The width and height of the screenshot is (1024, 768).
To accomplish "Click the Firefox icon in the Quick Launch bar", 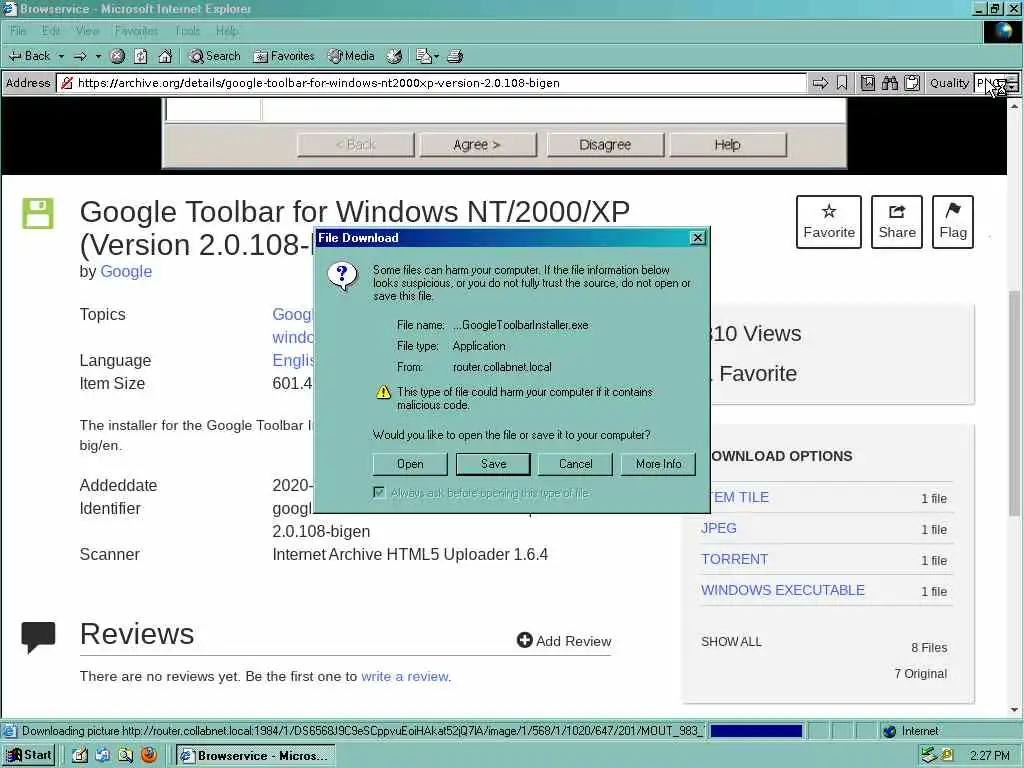I will click(x=149, y=755).
